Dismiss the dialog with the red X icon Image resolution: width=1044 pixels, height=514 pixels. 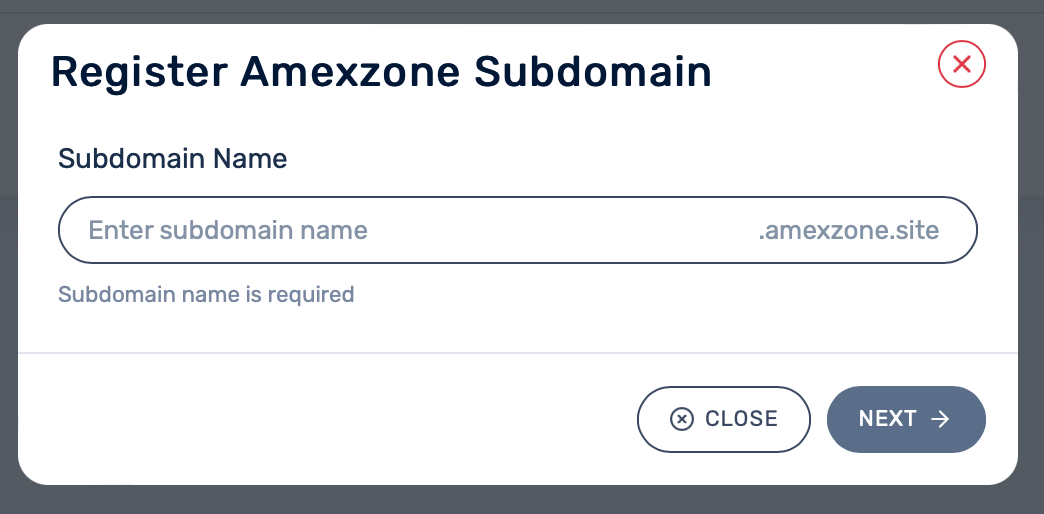tap(962, 65)
